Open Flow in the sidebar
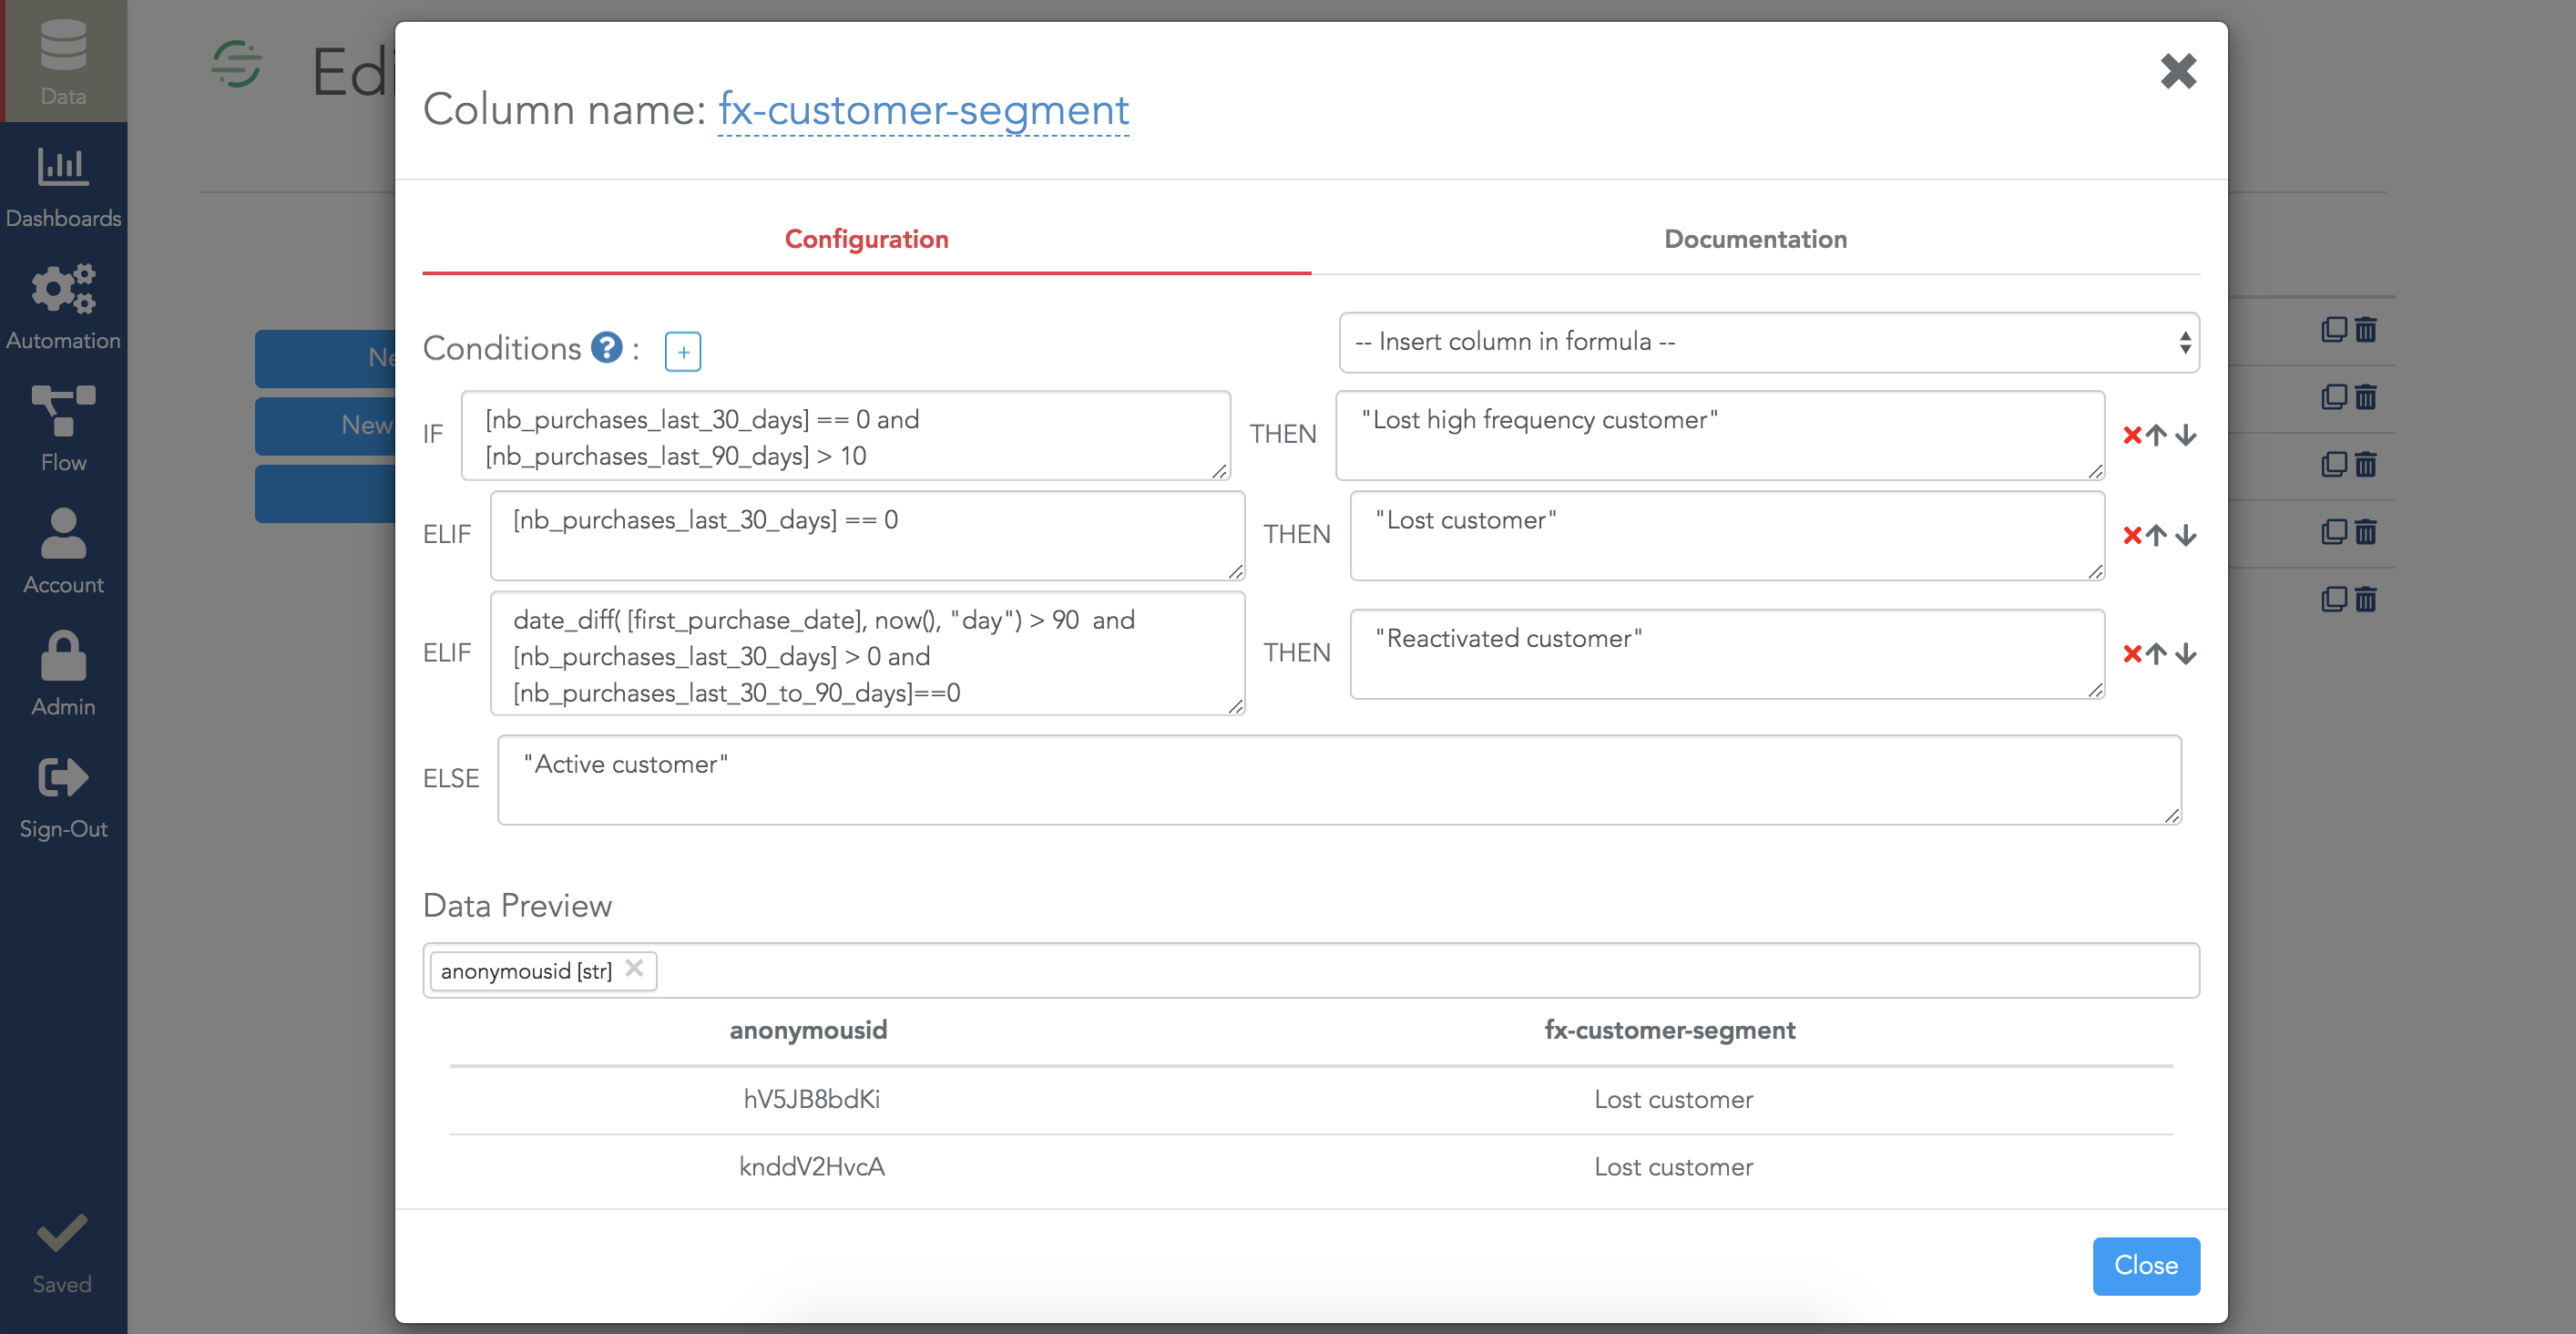 (63, 430)
